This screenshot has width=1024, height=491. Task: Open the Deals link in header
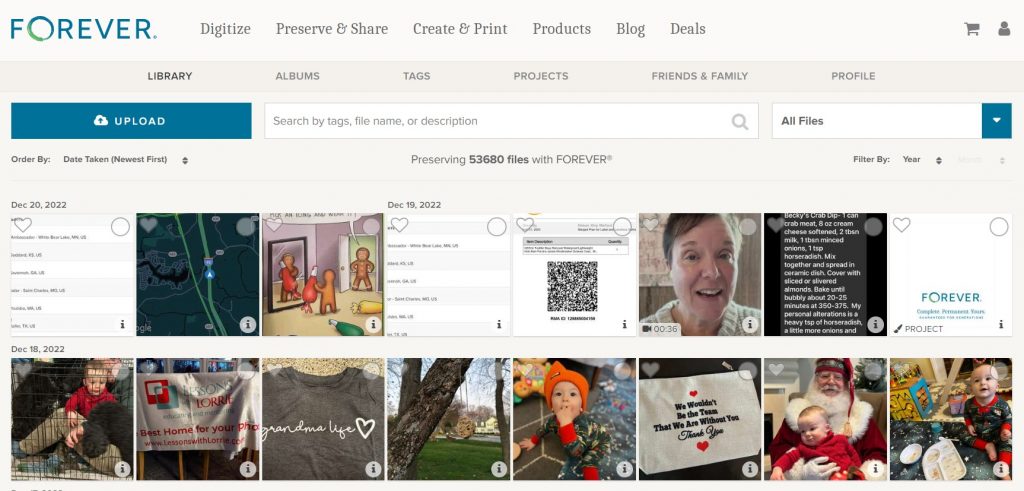(688, 29)
